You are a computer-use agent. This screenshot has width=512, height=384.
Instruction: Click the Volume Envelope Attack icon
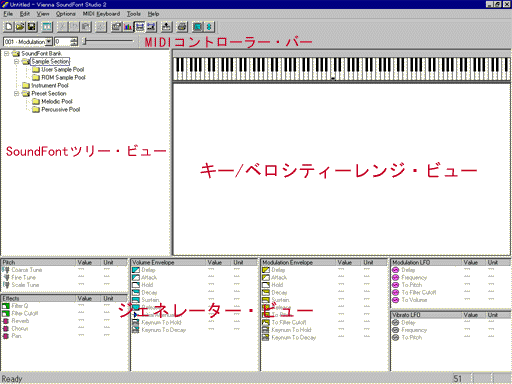click(x=136, y=277)
